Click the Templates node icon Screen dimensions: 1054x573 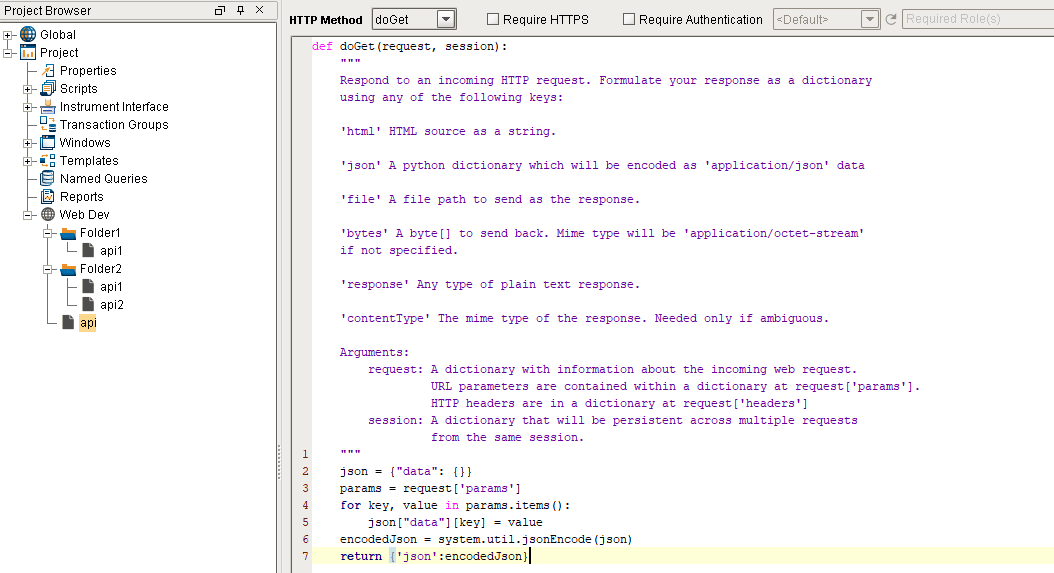click(x=48, y=161)
